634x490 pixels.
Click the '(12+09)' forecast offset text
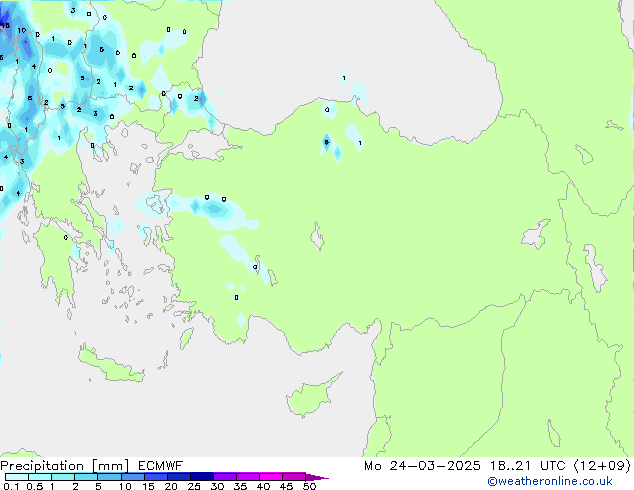602,466
